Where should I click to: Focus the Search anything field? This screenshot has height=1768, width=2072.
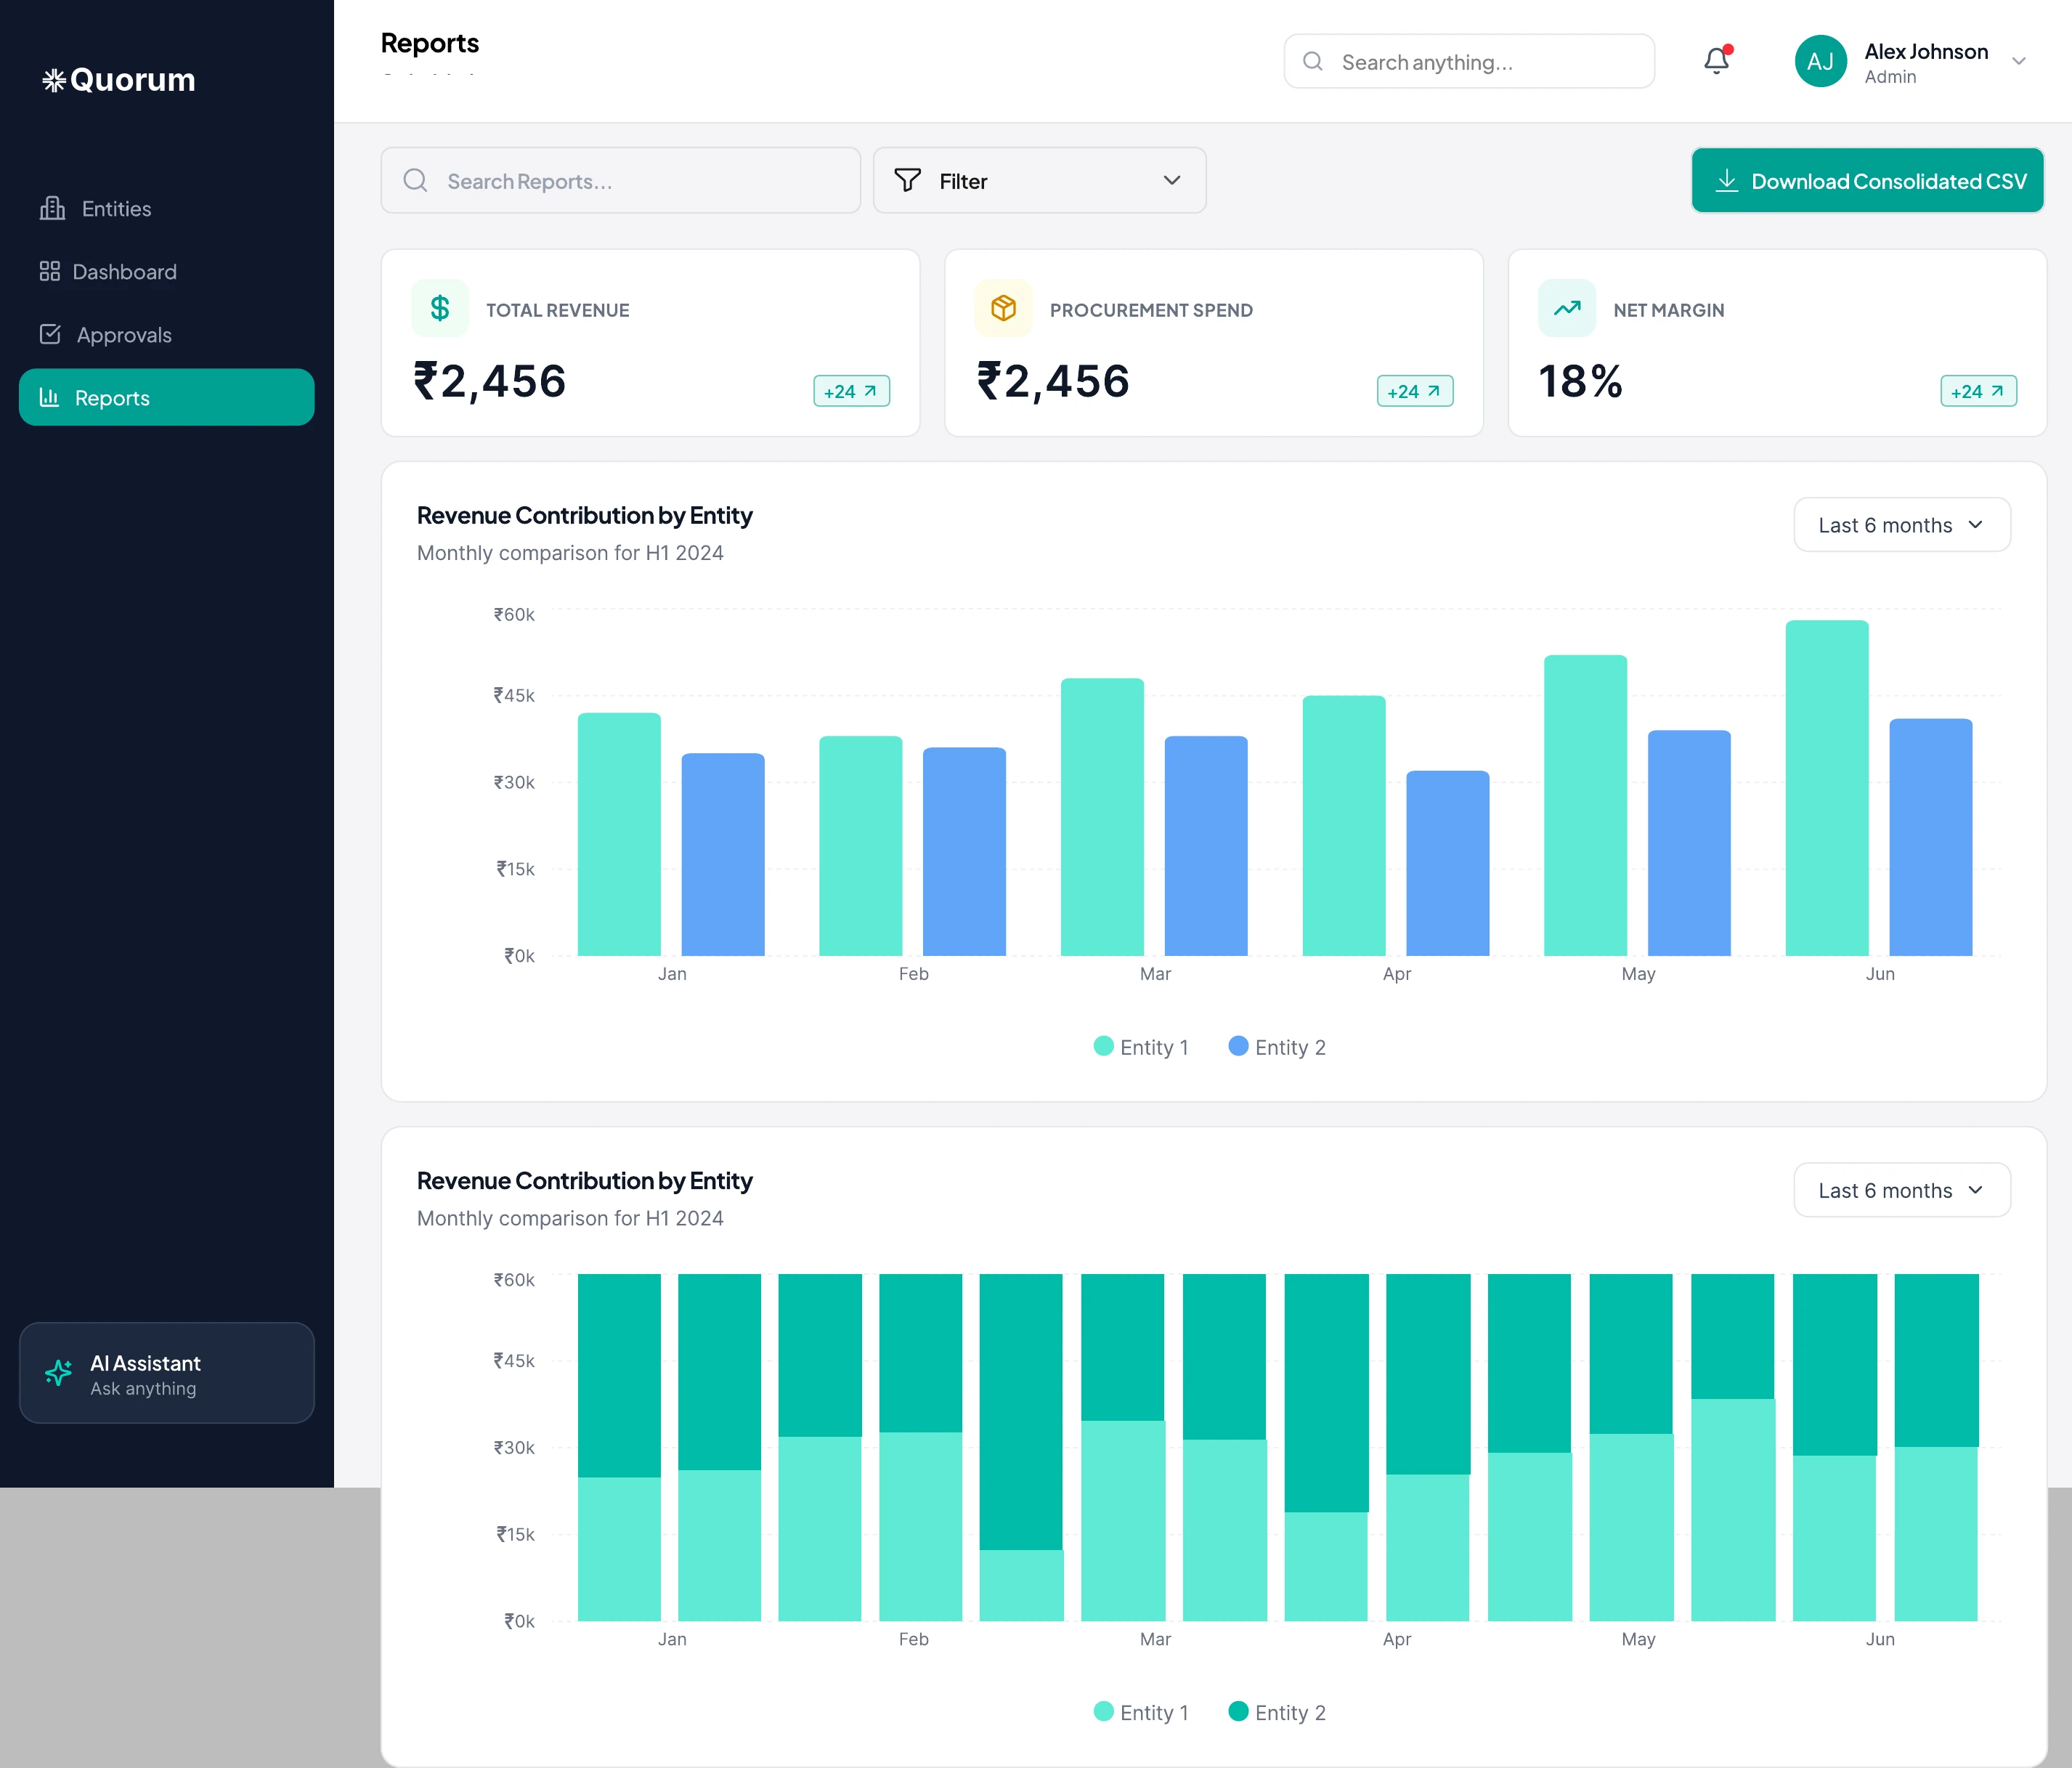click(1469, 61)
